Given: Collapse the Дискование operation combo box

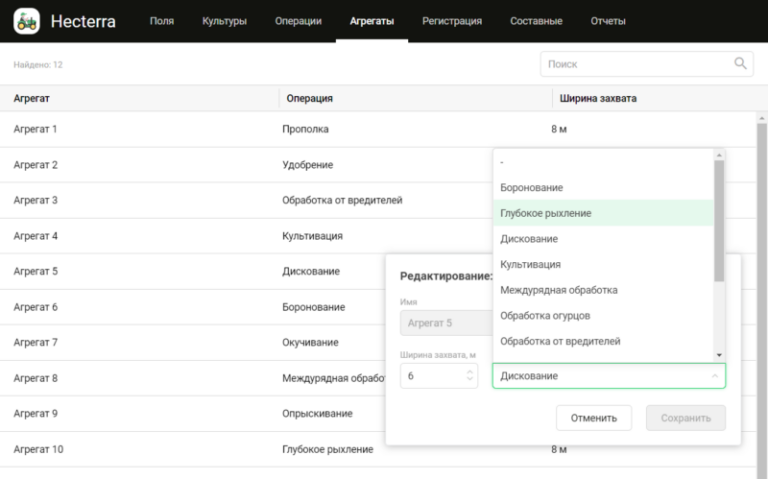Looking at the screenshot, I should pos(608,376).
